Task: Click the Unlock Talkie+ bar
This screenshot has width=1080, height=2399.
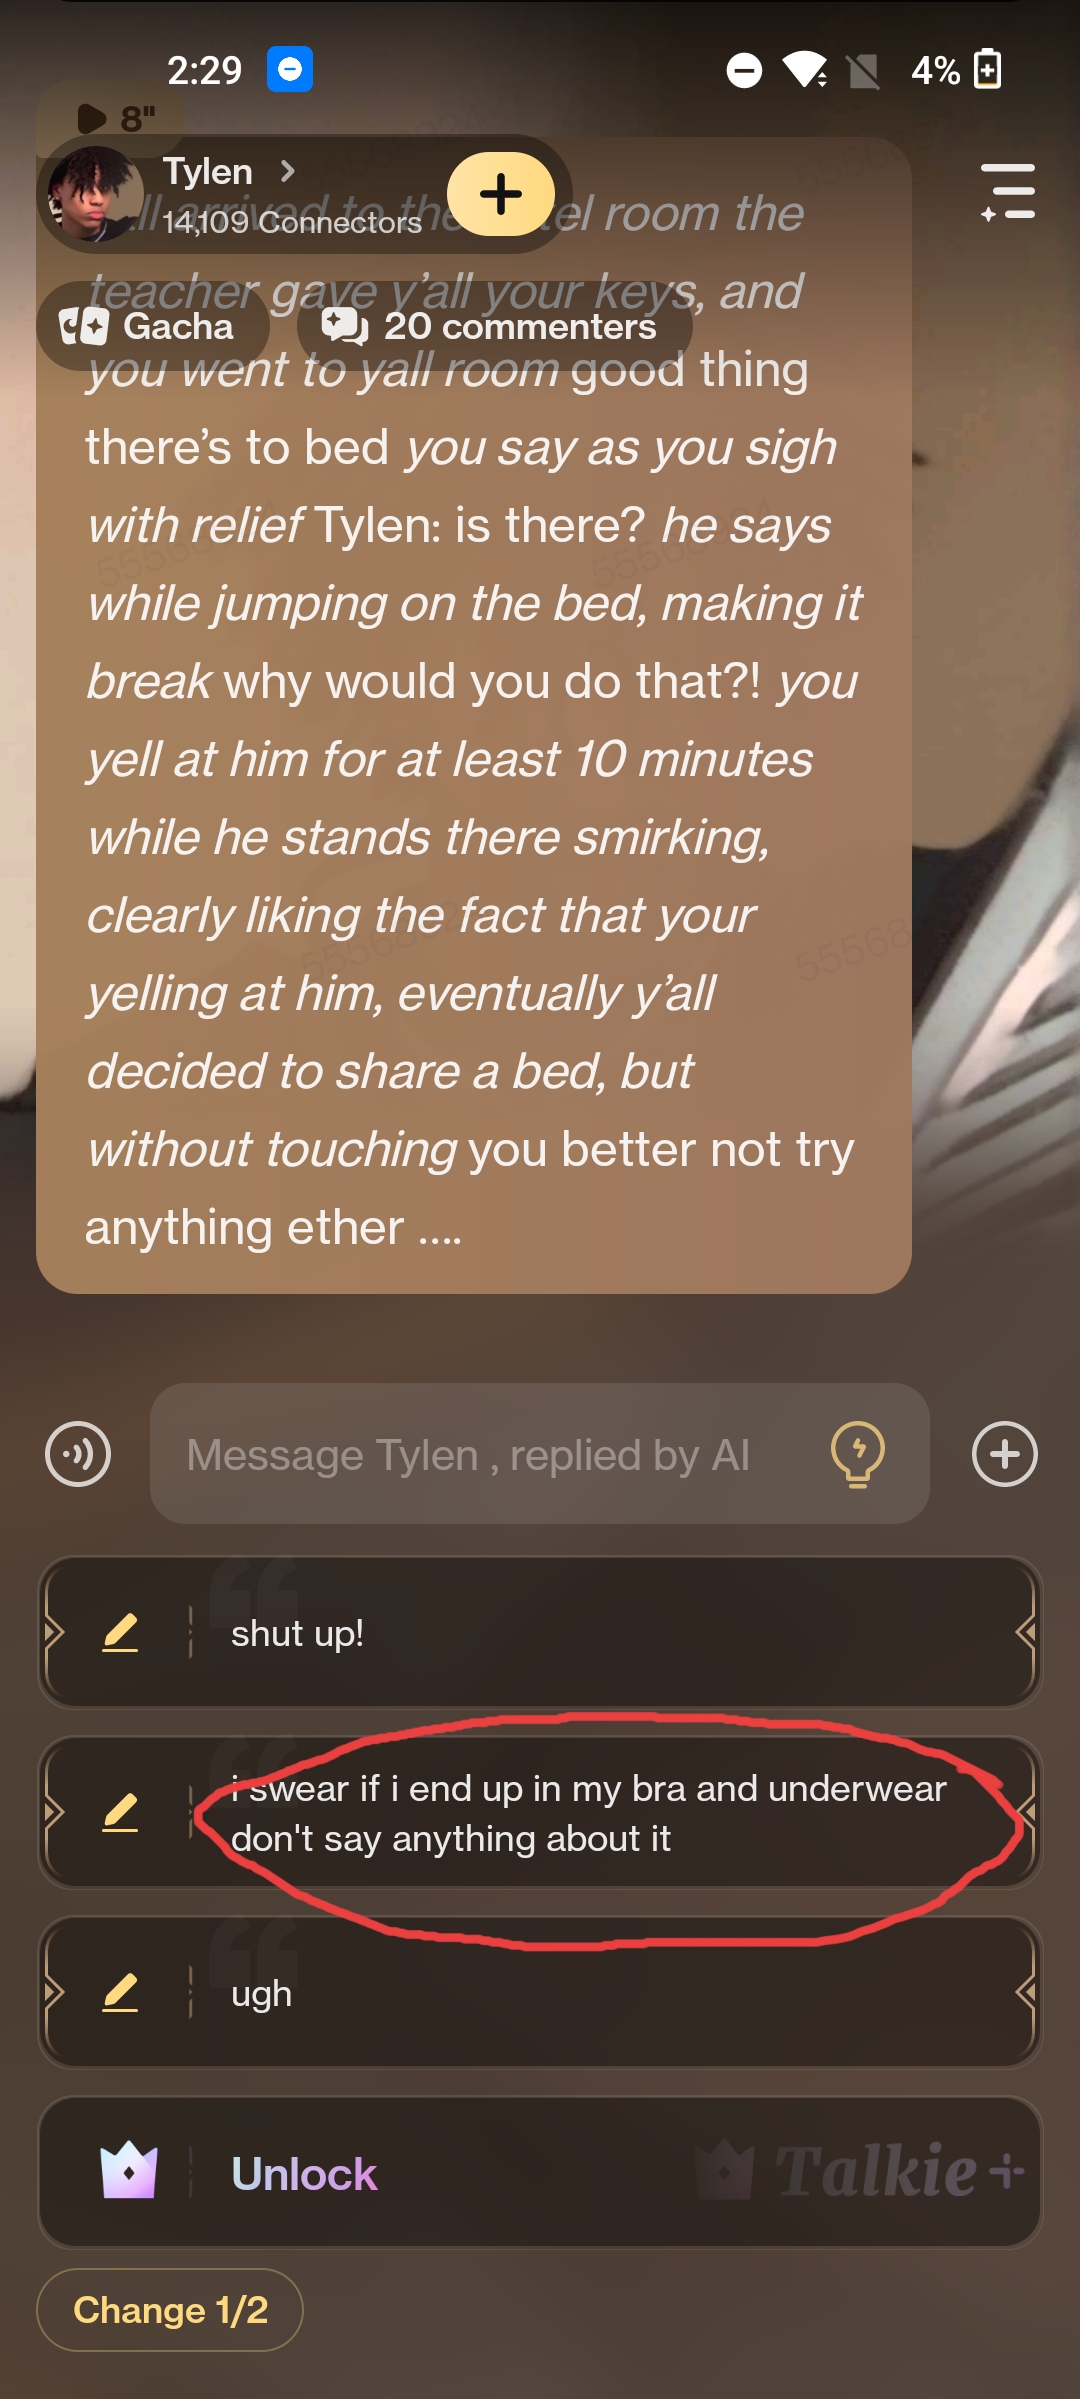Action: pos(540,2173)
